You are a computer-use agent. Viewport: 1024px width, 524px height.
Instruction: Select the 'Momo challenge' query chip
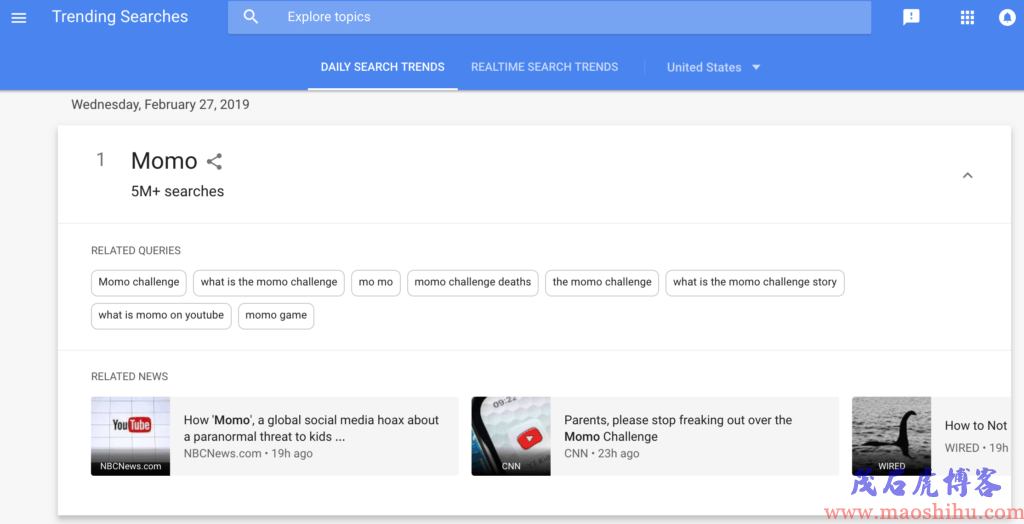[x=138, y=282]
